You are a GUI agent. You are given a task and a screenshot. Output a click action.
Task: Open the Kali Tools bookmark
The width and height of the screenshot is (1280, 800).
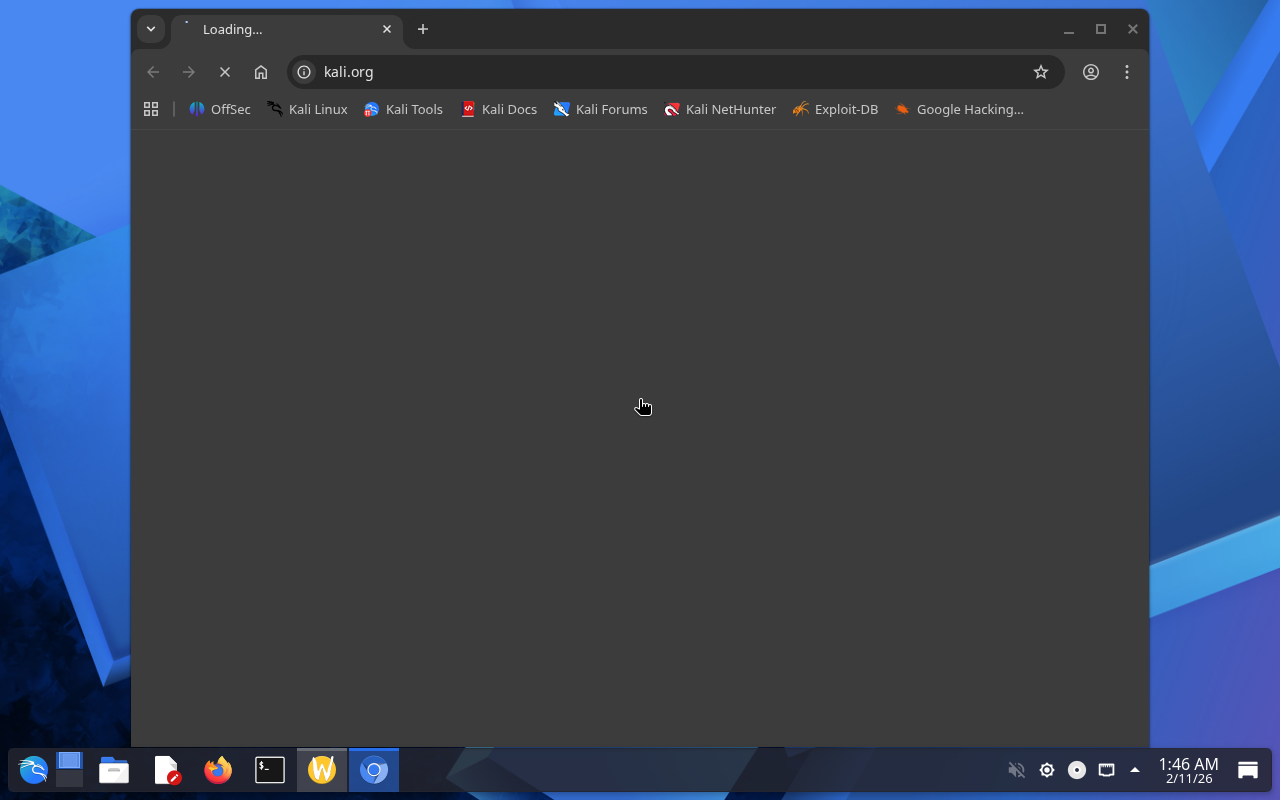(x=403, y=109)
